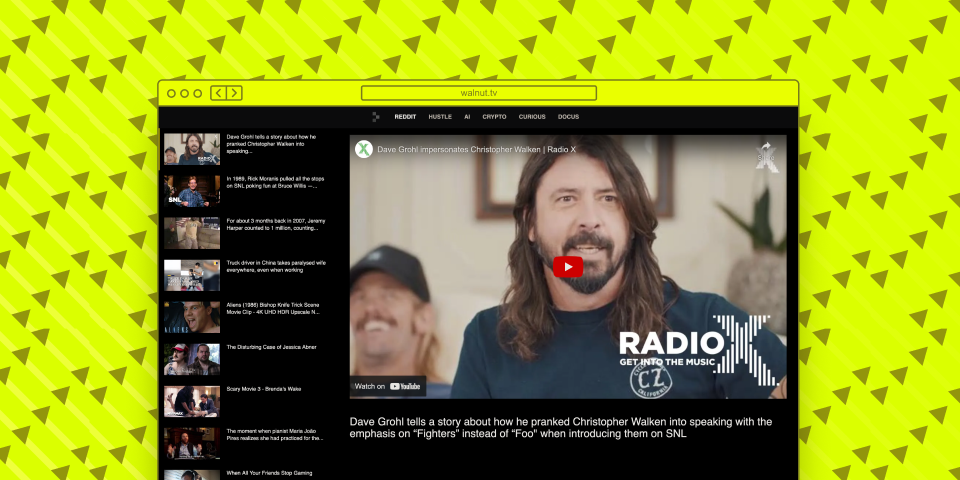The image size is (960, 480).
Task: Select the pianist Maria João Pires thumbnail
Action: point(192,443)
